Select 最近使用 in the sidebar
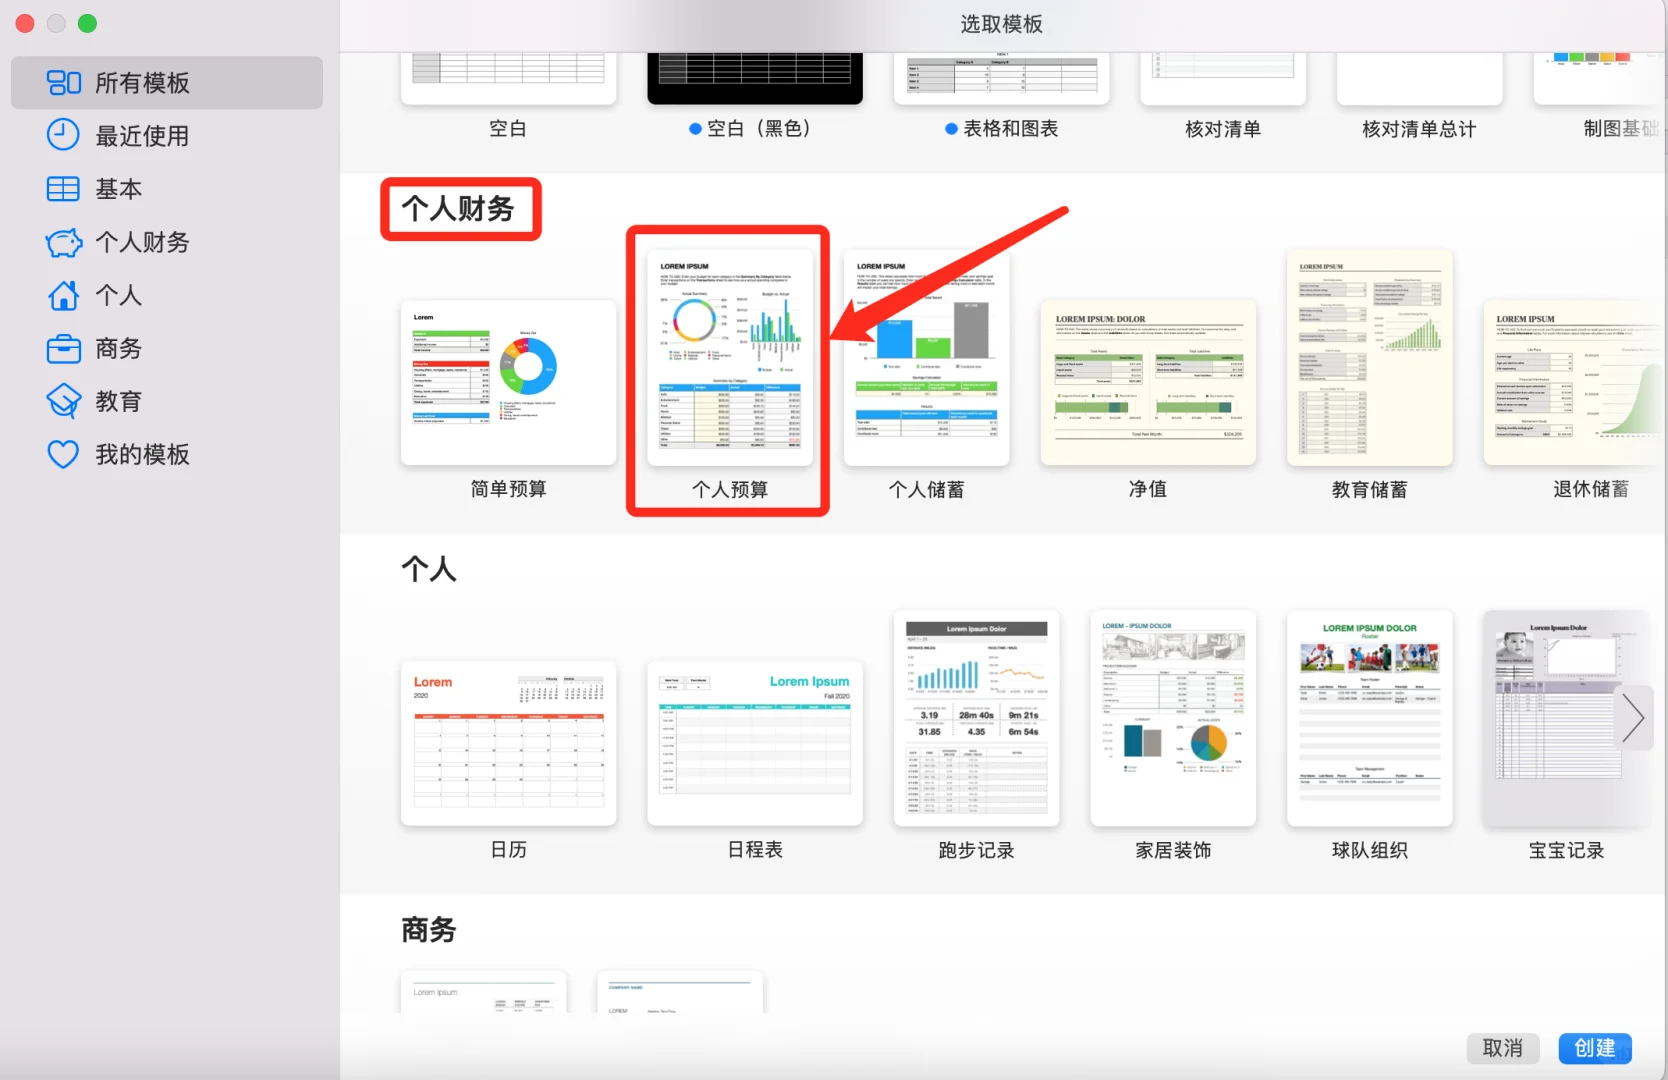Screen dimensions: 1668x1080 tap(143, 136)
